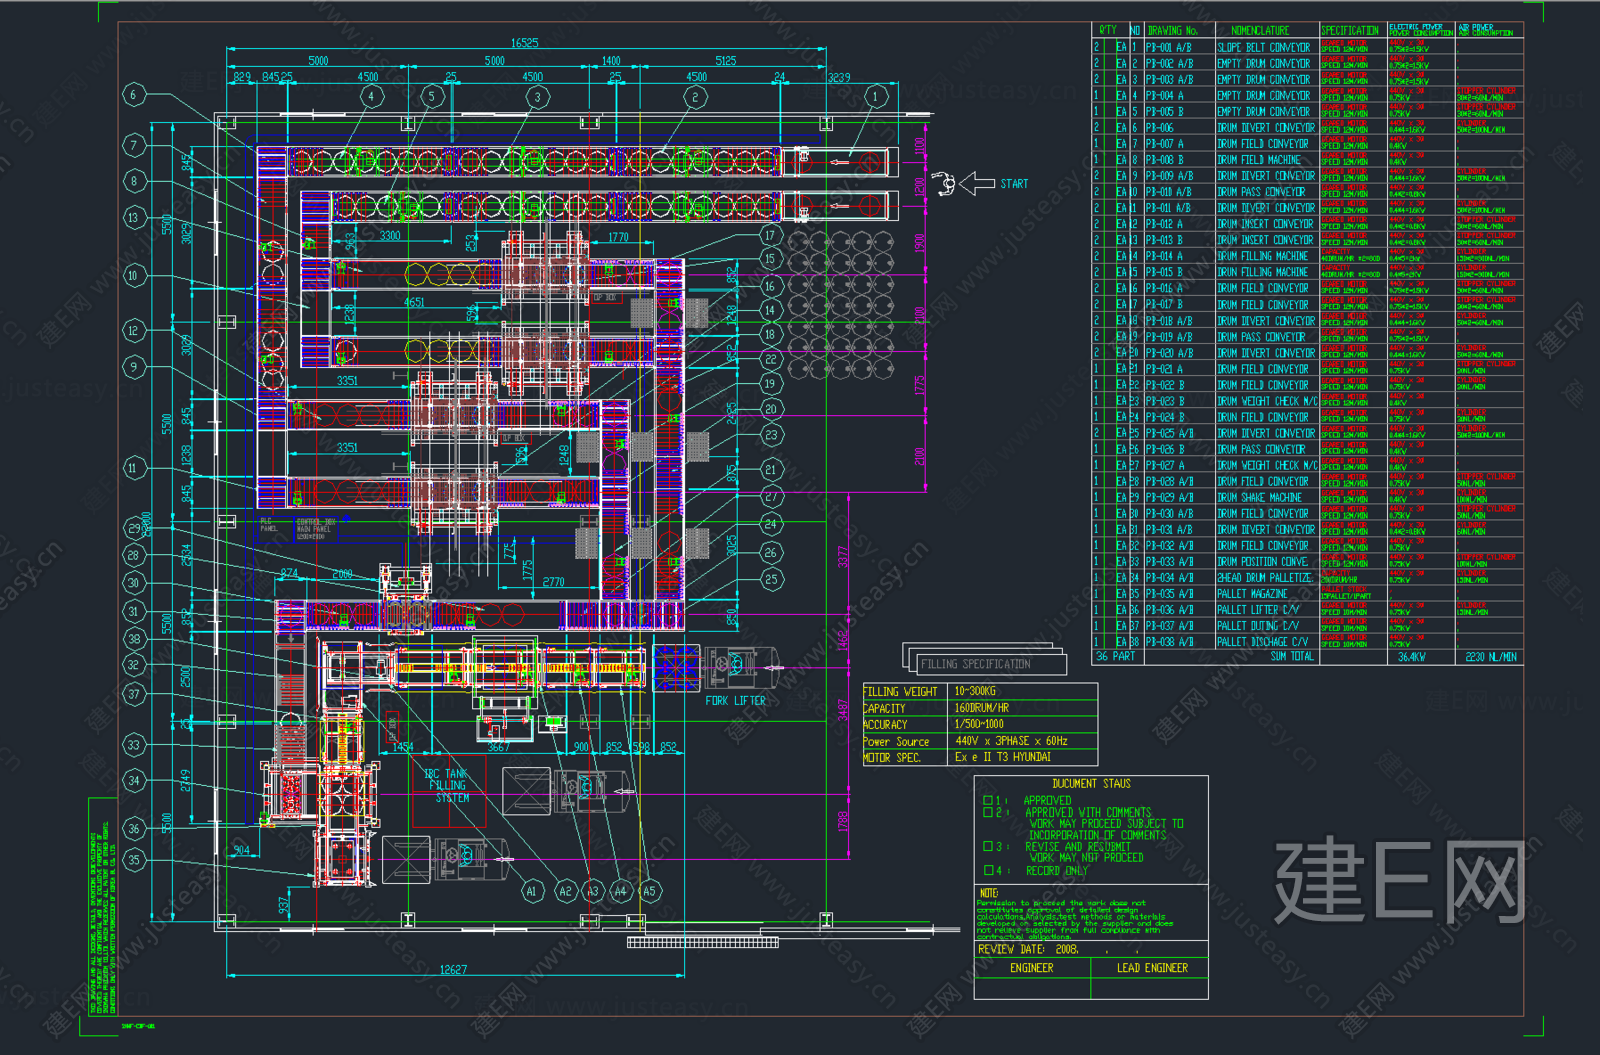Click the 16525 overall dimension text
The height and width of the screenshot is (1055, 1600).
[525, 43]
